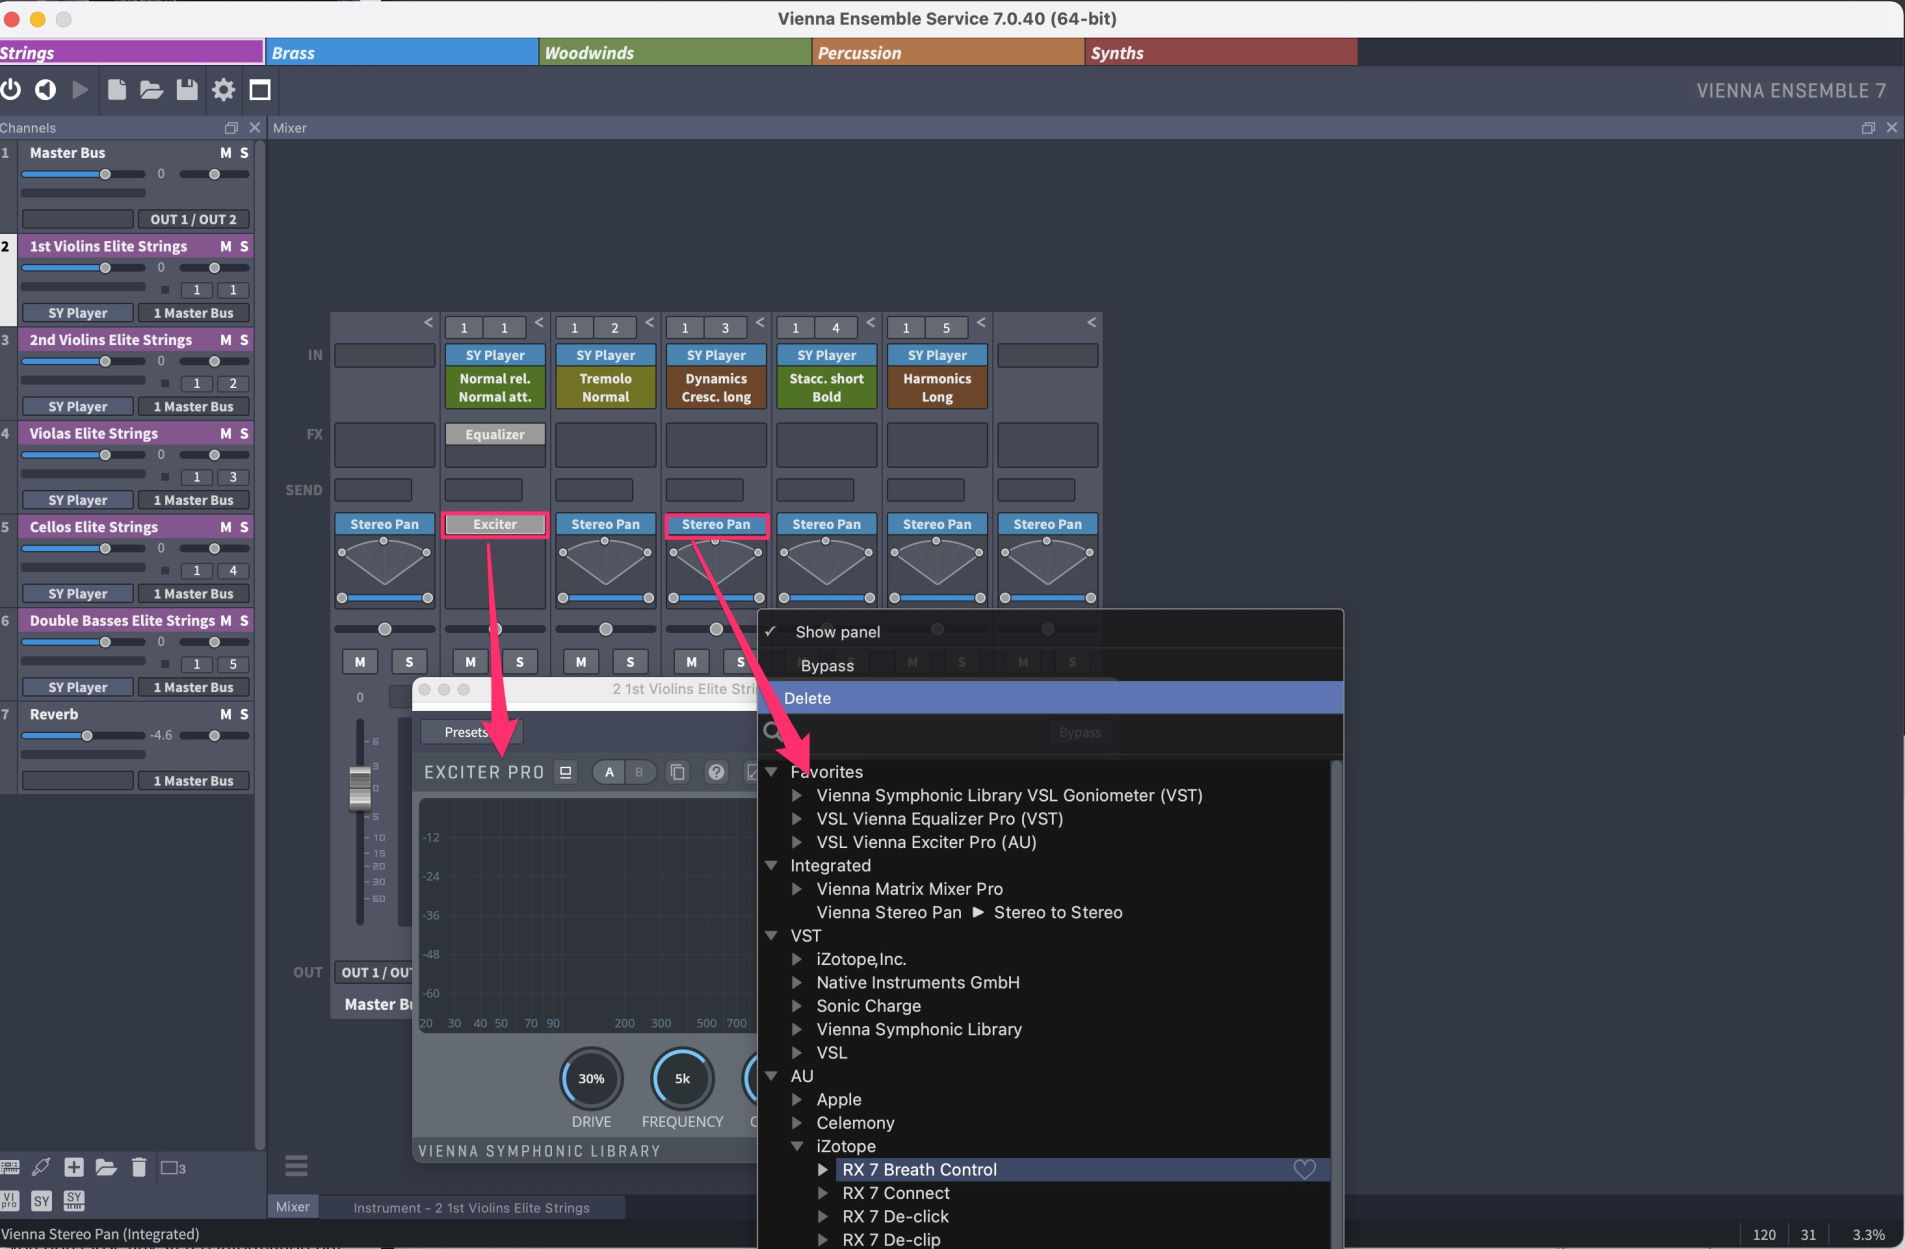
Task: Click the OUT 1 / OUT 2 output button on Master Bus
Action: pyautogui.click(x=193, y=219)
